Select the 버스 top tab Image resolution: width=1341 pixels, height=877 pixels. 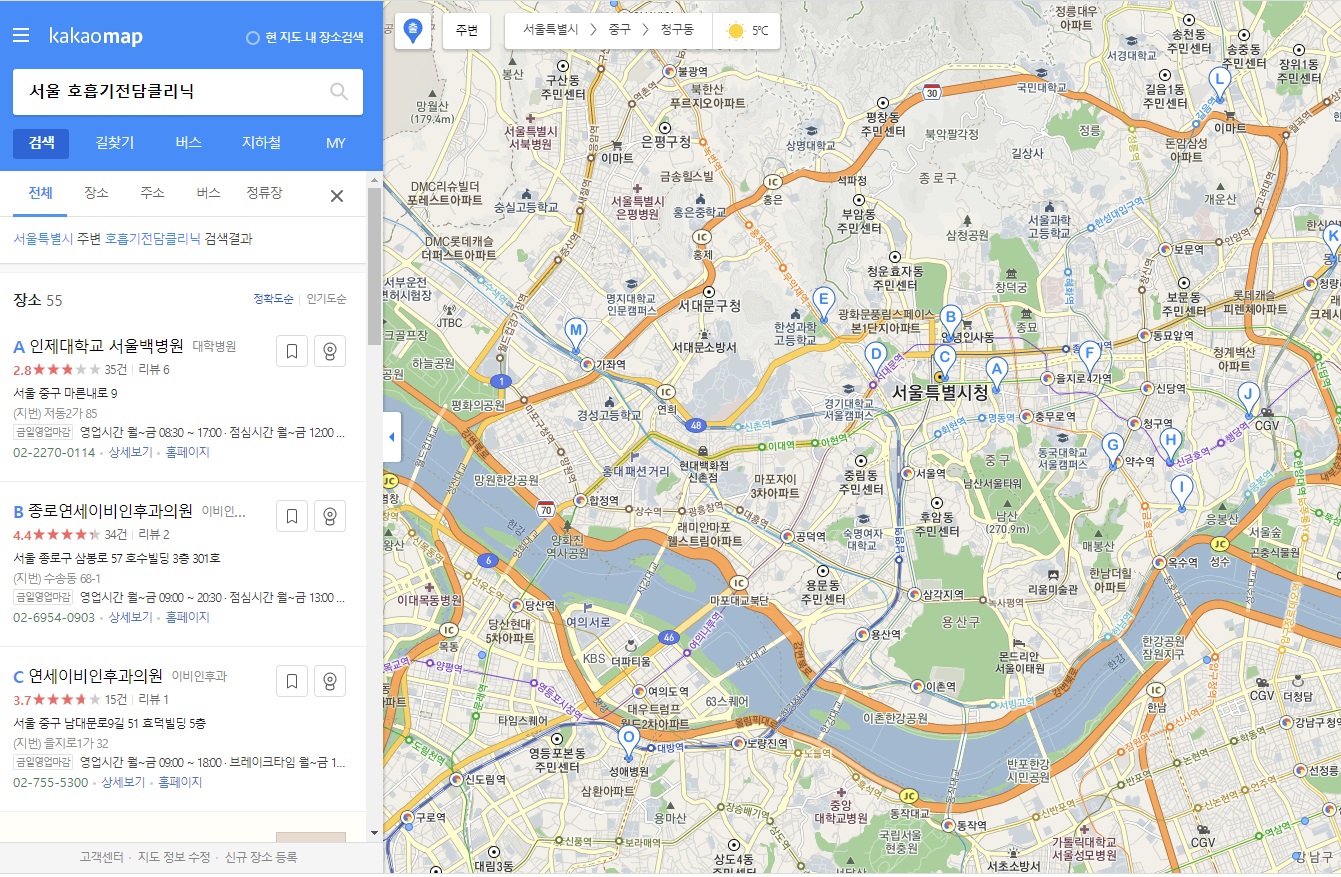point(188,143)
